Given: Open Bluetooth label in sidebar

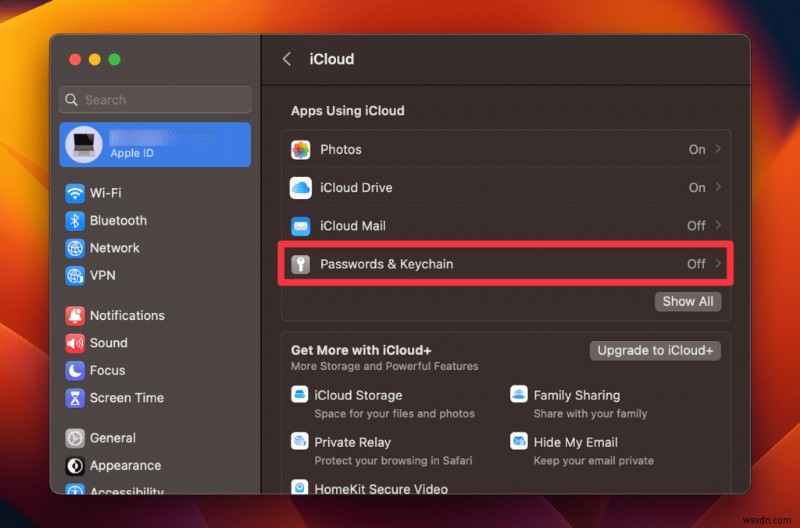Looking at the screenshot, I should [x=118, y=221].
